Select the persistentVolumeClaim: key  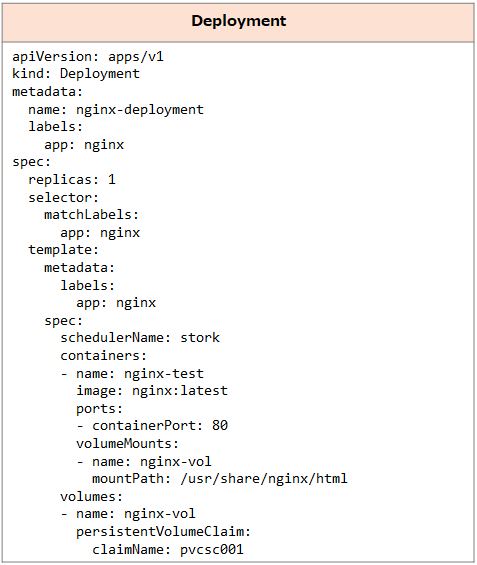[x=163, y=532]
